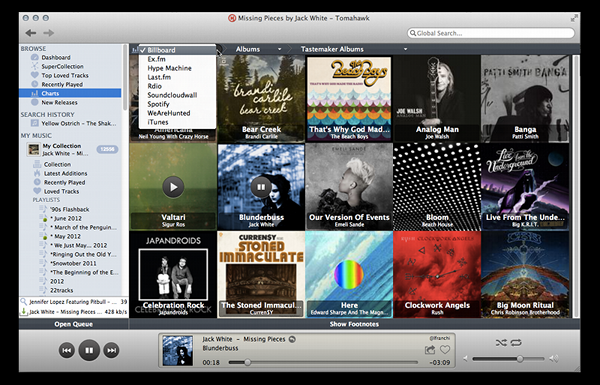Open 22tracks playlist
Viewport: 600px width, 385px height.
62,290
